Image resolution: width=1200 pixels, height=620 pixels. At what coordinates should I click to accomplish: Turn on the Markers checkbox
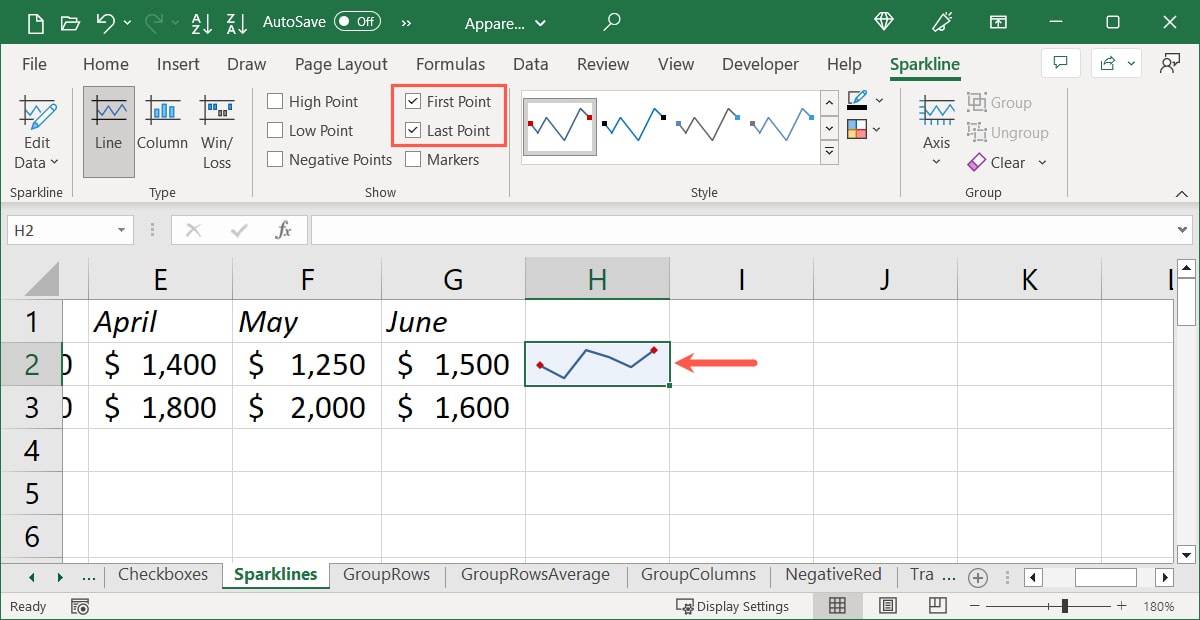coord(413,160)
